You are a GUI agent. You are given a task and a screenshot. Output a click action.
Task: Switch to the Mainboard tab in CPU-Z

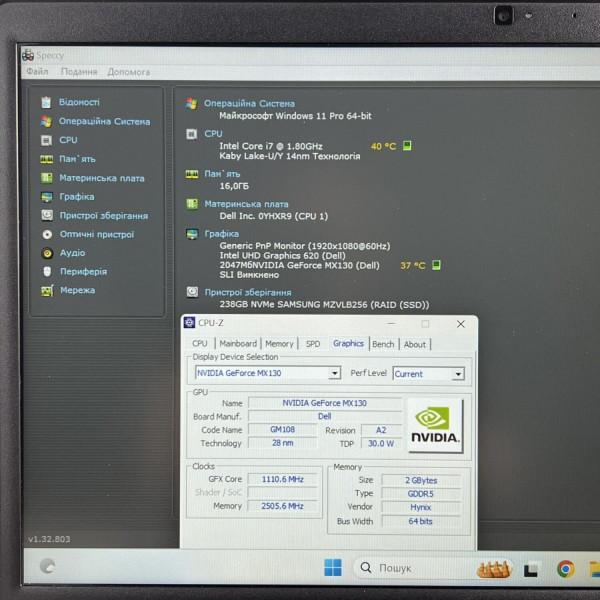click(238, 344)
